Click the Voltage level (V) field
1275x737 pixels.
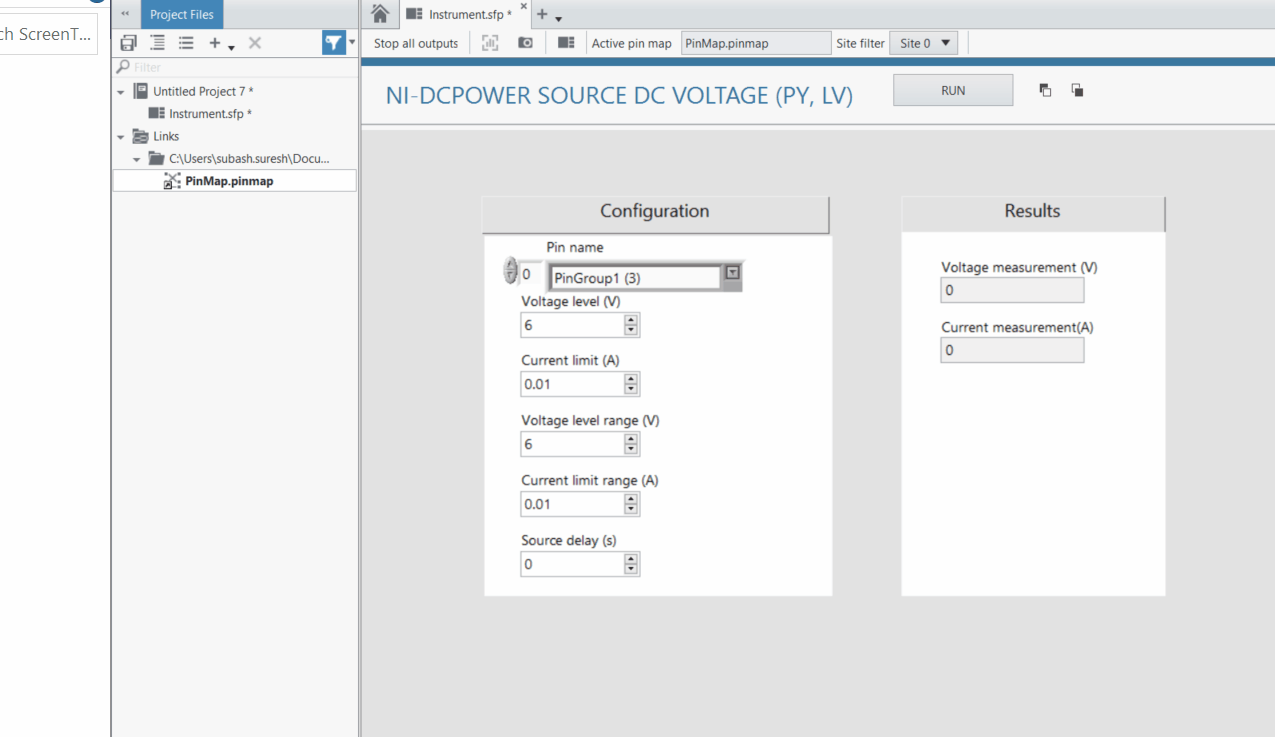point(572,325)
